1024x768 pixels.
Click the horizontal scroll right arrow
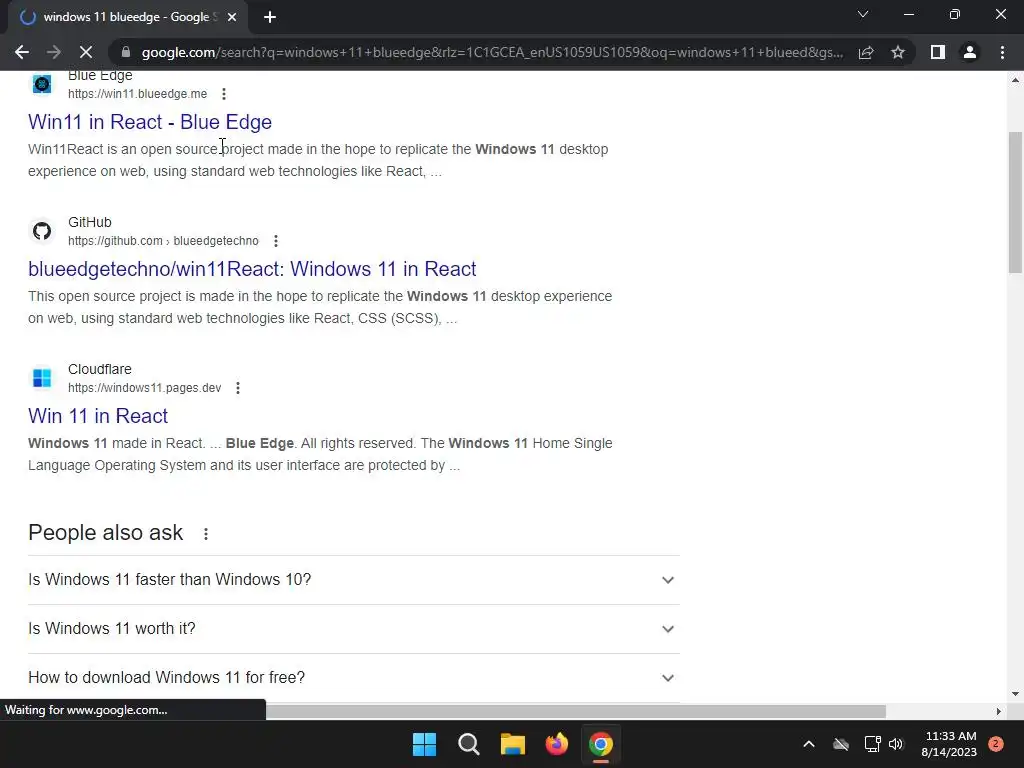pos(998,711)
